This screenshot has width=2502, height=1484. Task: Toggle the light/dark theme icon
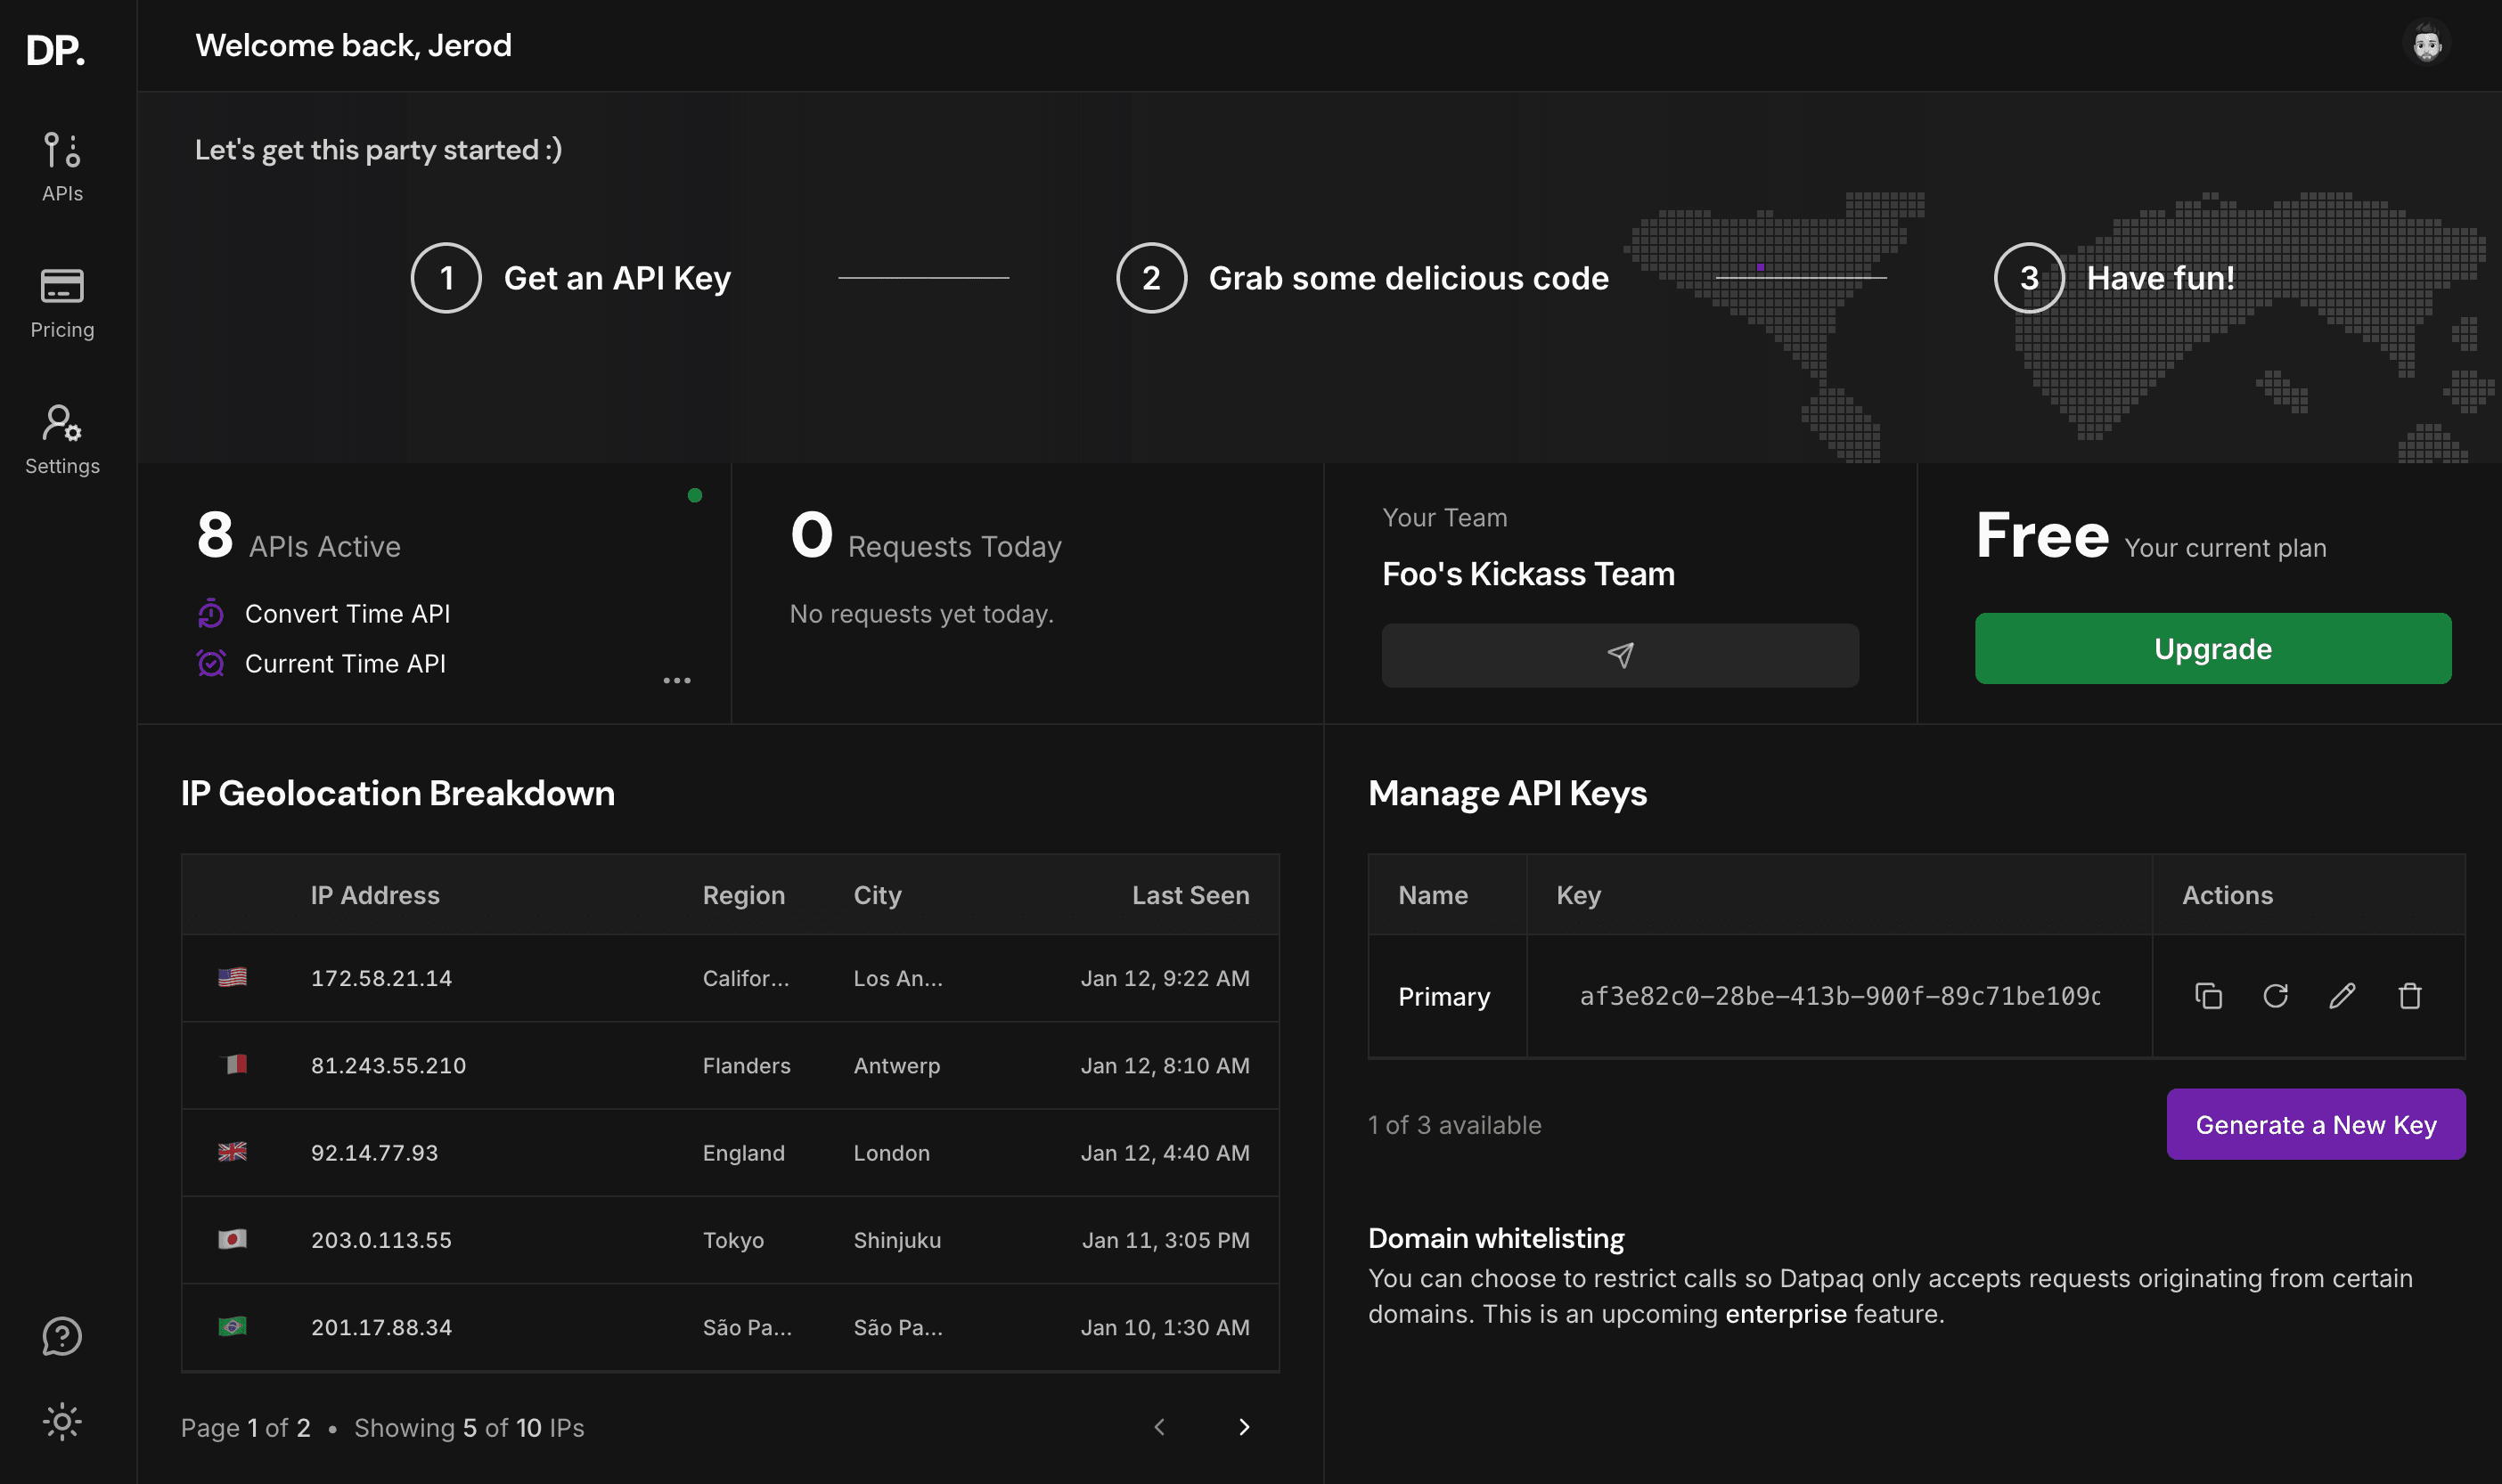tap(61, 1422)
